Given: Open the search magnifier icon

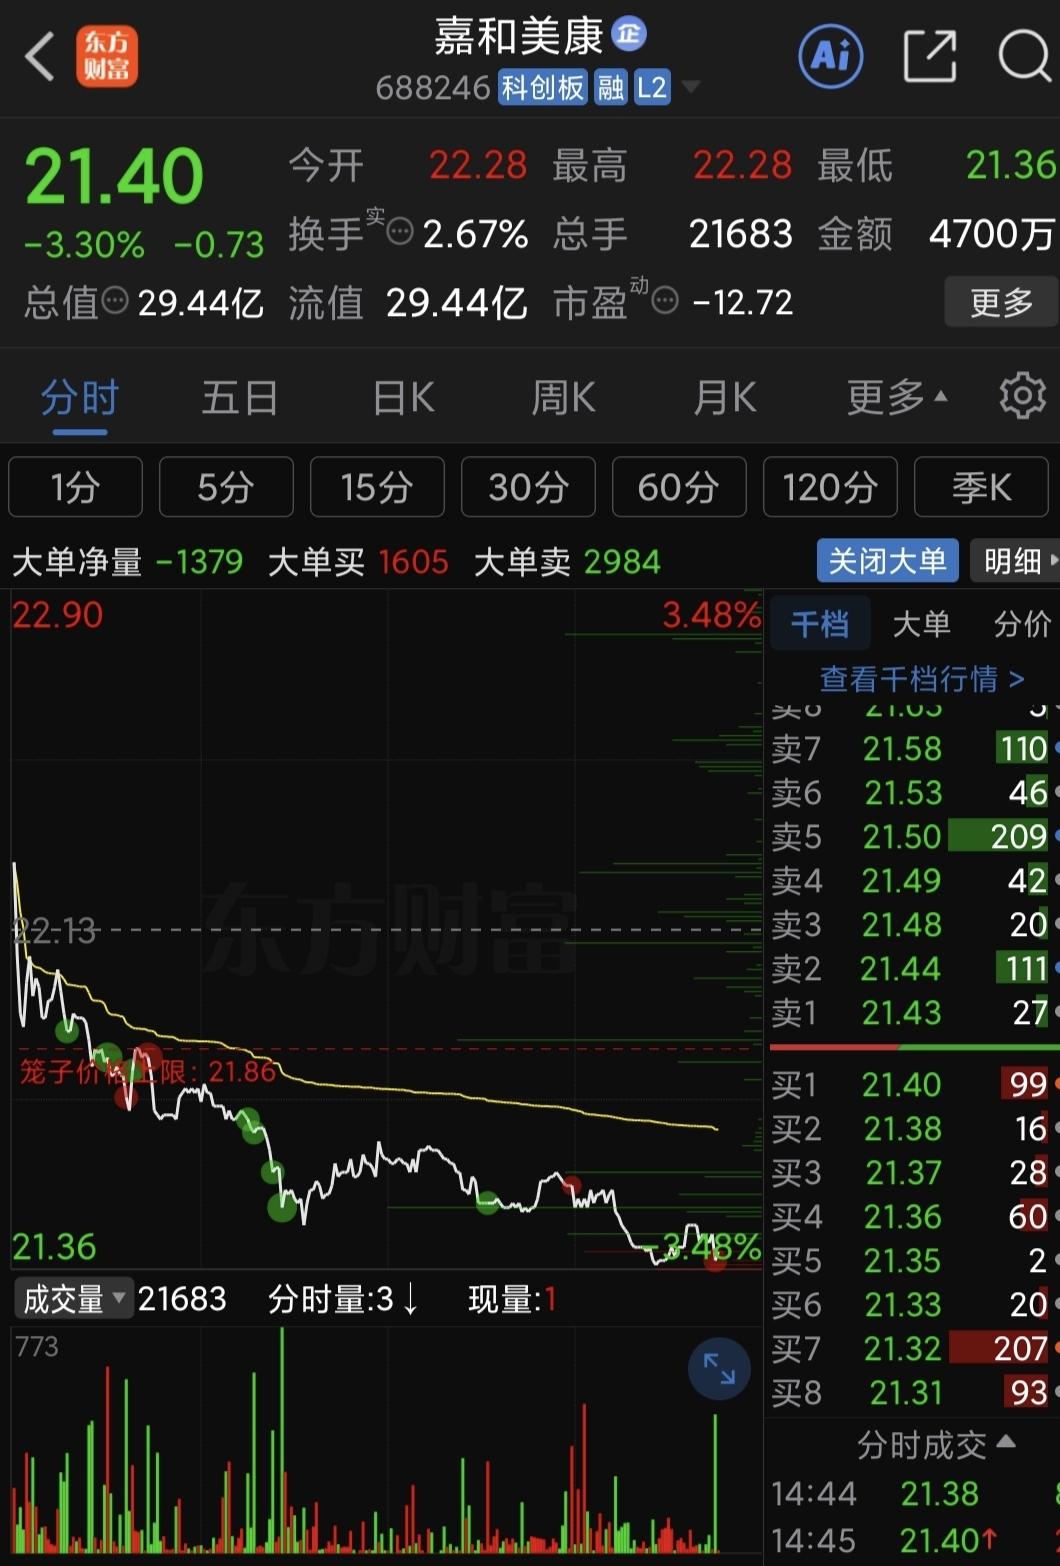Looking at the screenshot, I should click(1024, 56).
